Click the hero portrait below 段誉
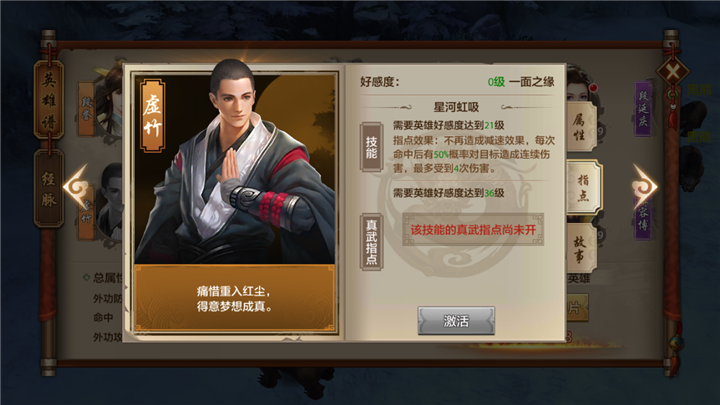Viewport: 720px width, 405px height. (x=110, y=202)
